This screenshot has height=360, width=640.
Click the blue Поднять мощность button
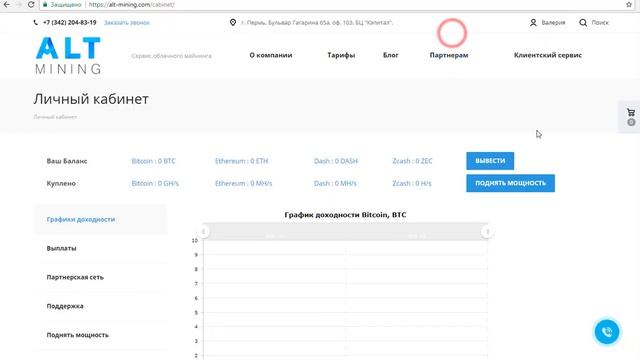[511, 183]
